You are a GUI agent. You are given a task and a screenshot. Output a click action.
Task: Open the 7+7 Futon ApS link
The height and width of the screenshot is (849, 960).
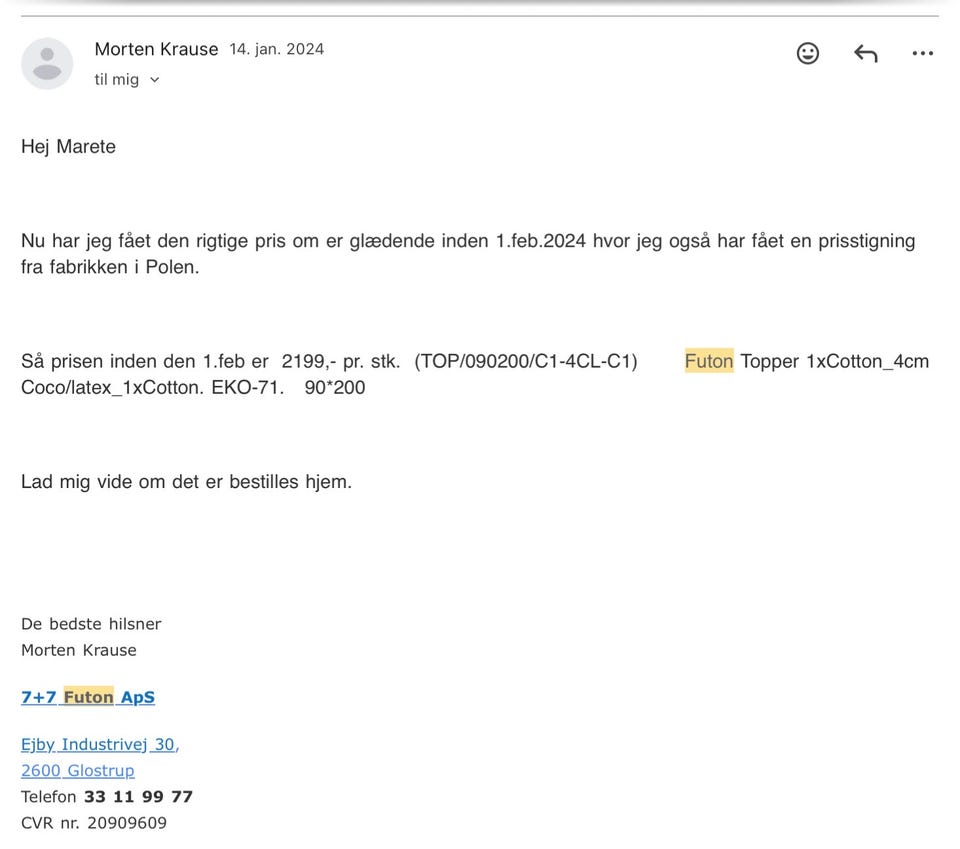[88, 697]
